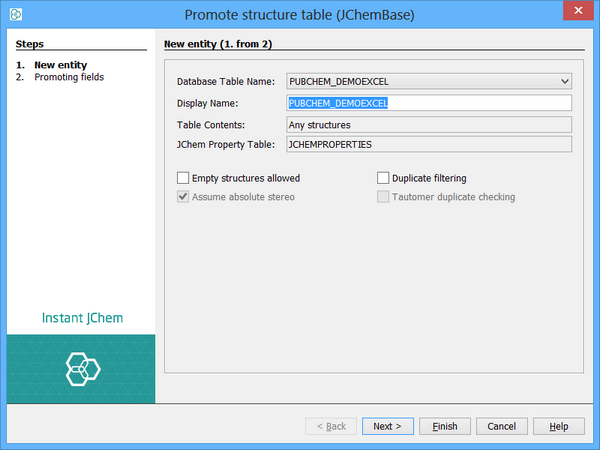Click the disabled Back button

tap(331, 426)
